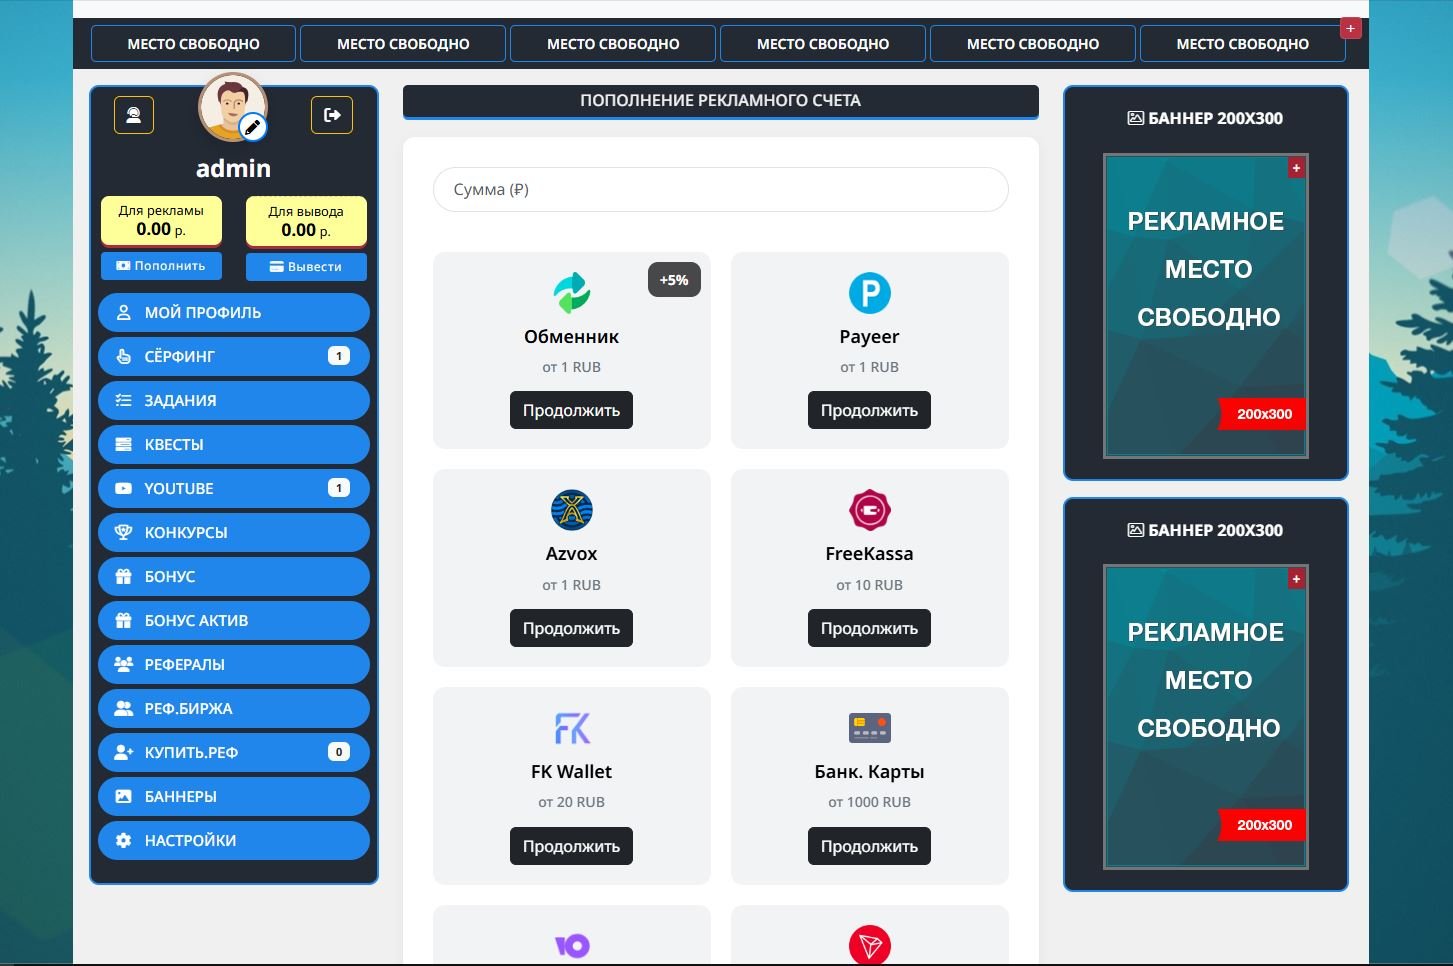Open YOUTUBE menu item
The image size is (1453, 966).
coord(234,488)
